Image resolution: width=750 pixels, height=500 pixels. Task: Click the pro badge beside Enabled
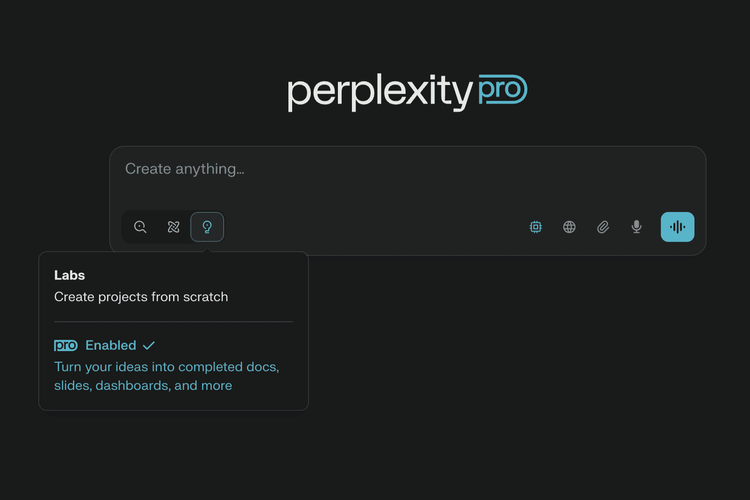[66, 345]
